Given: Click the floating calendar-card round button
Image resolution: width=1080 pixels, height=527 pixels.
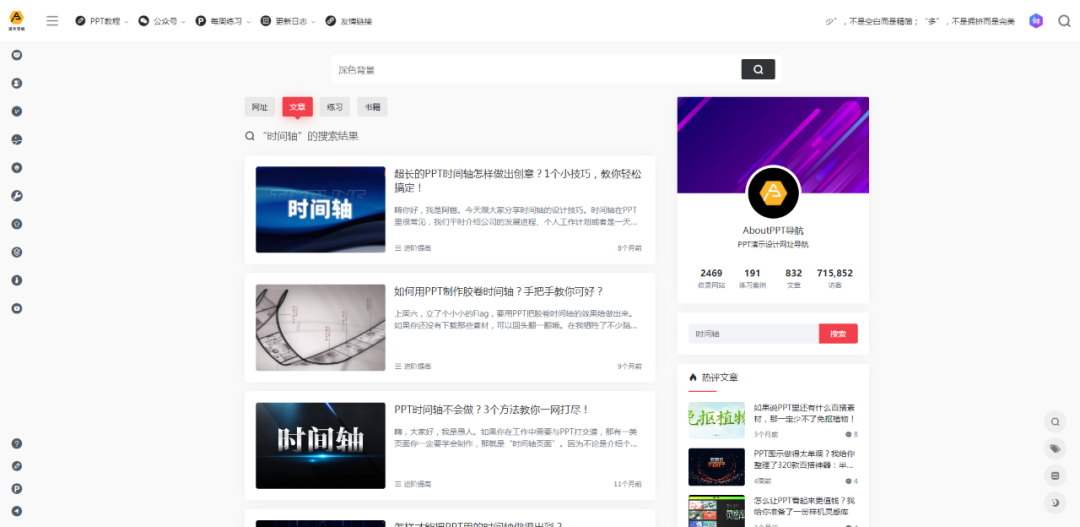Looking at the screenshot, I should click(1055, 476).
